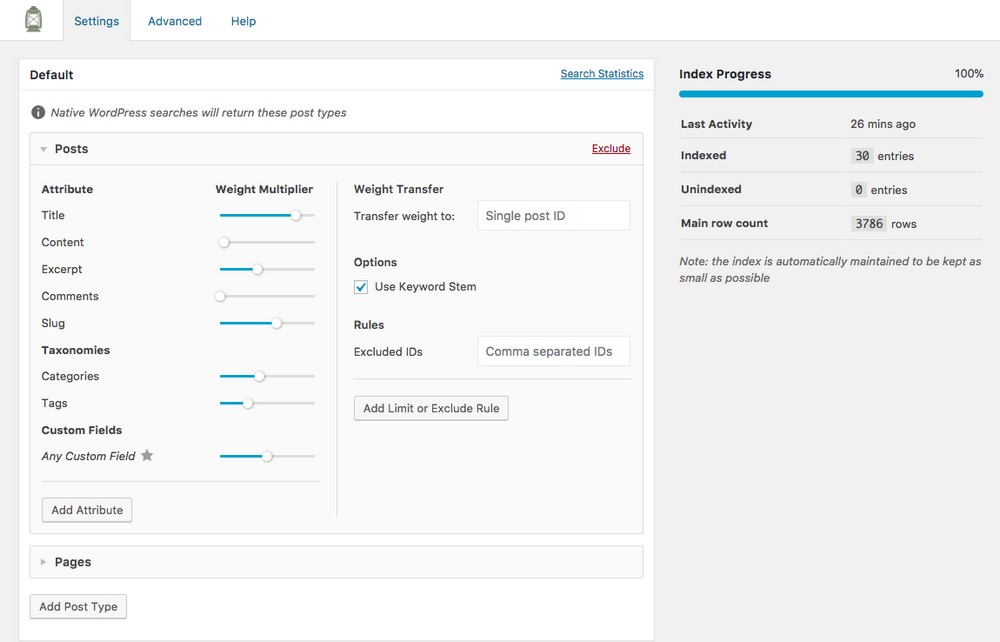Open the Help tab

click(x=243, y=21)
